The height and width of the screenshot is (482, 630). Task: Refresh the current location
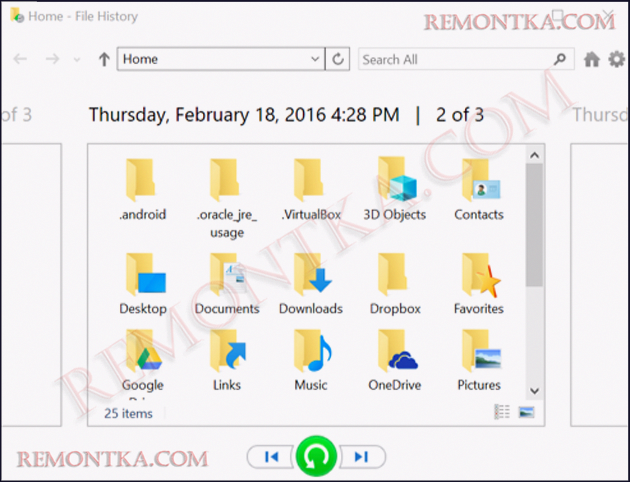(338, 59)
